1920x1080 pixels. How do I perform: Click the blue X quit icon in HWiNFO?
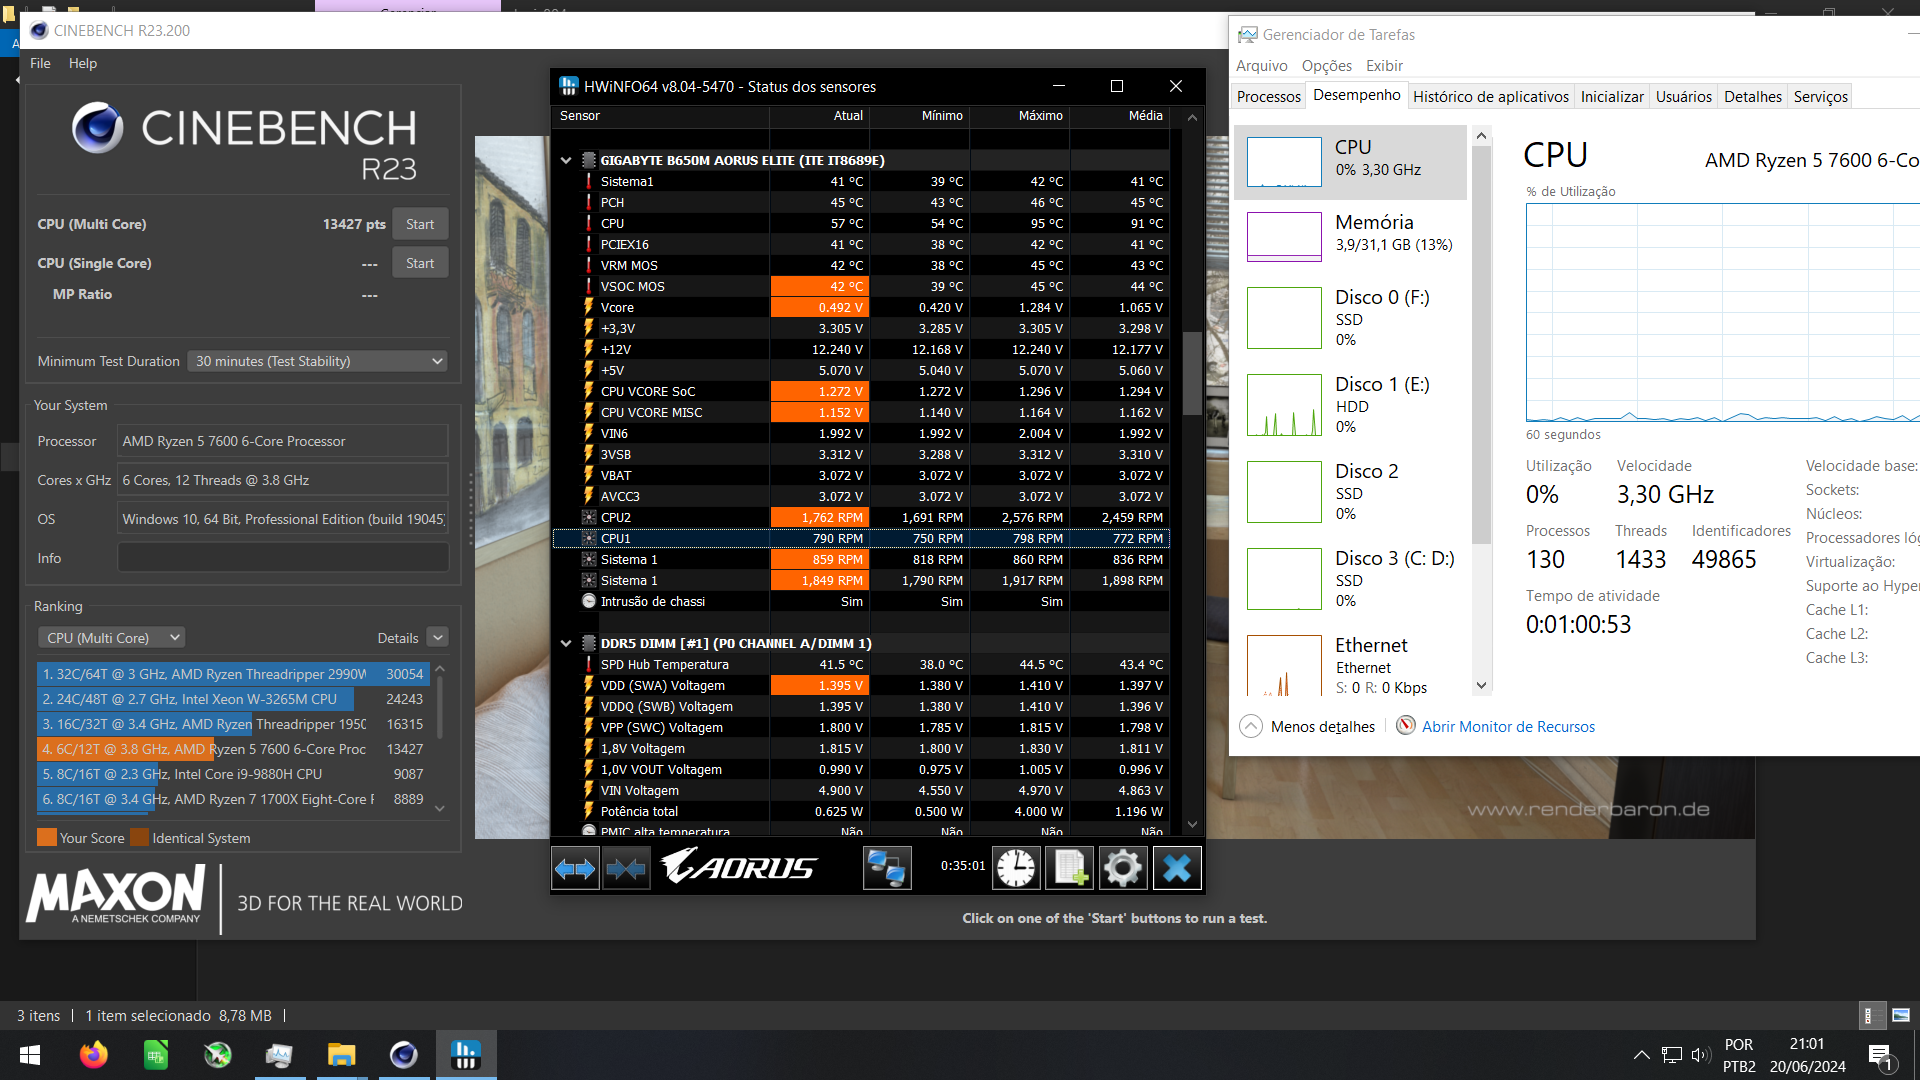pos(1177,868)
